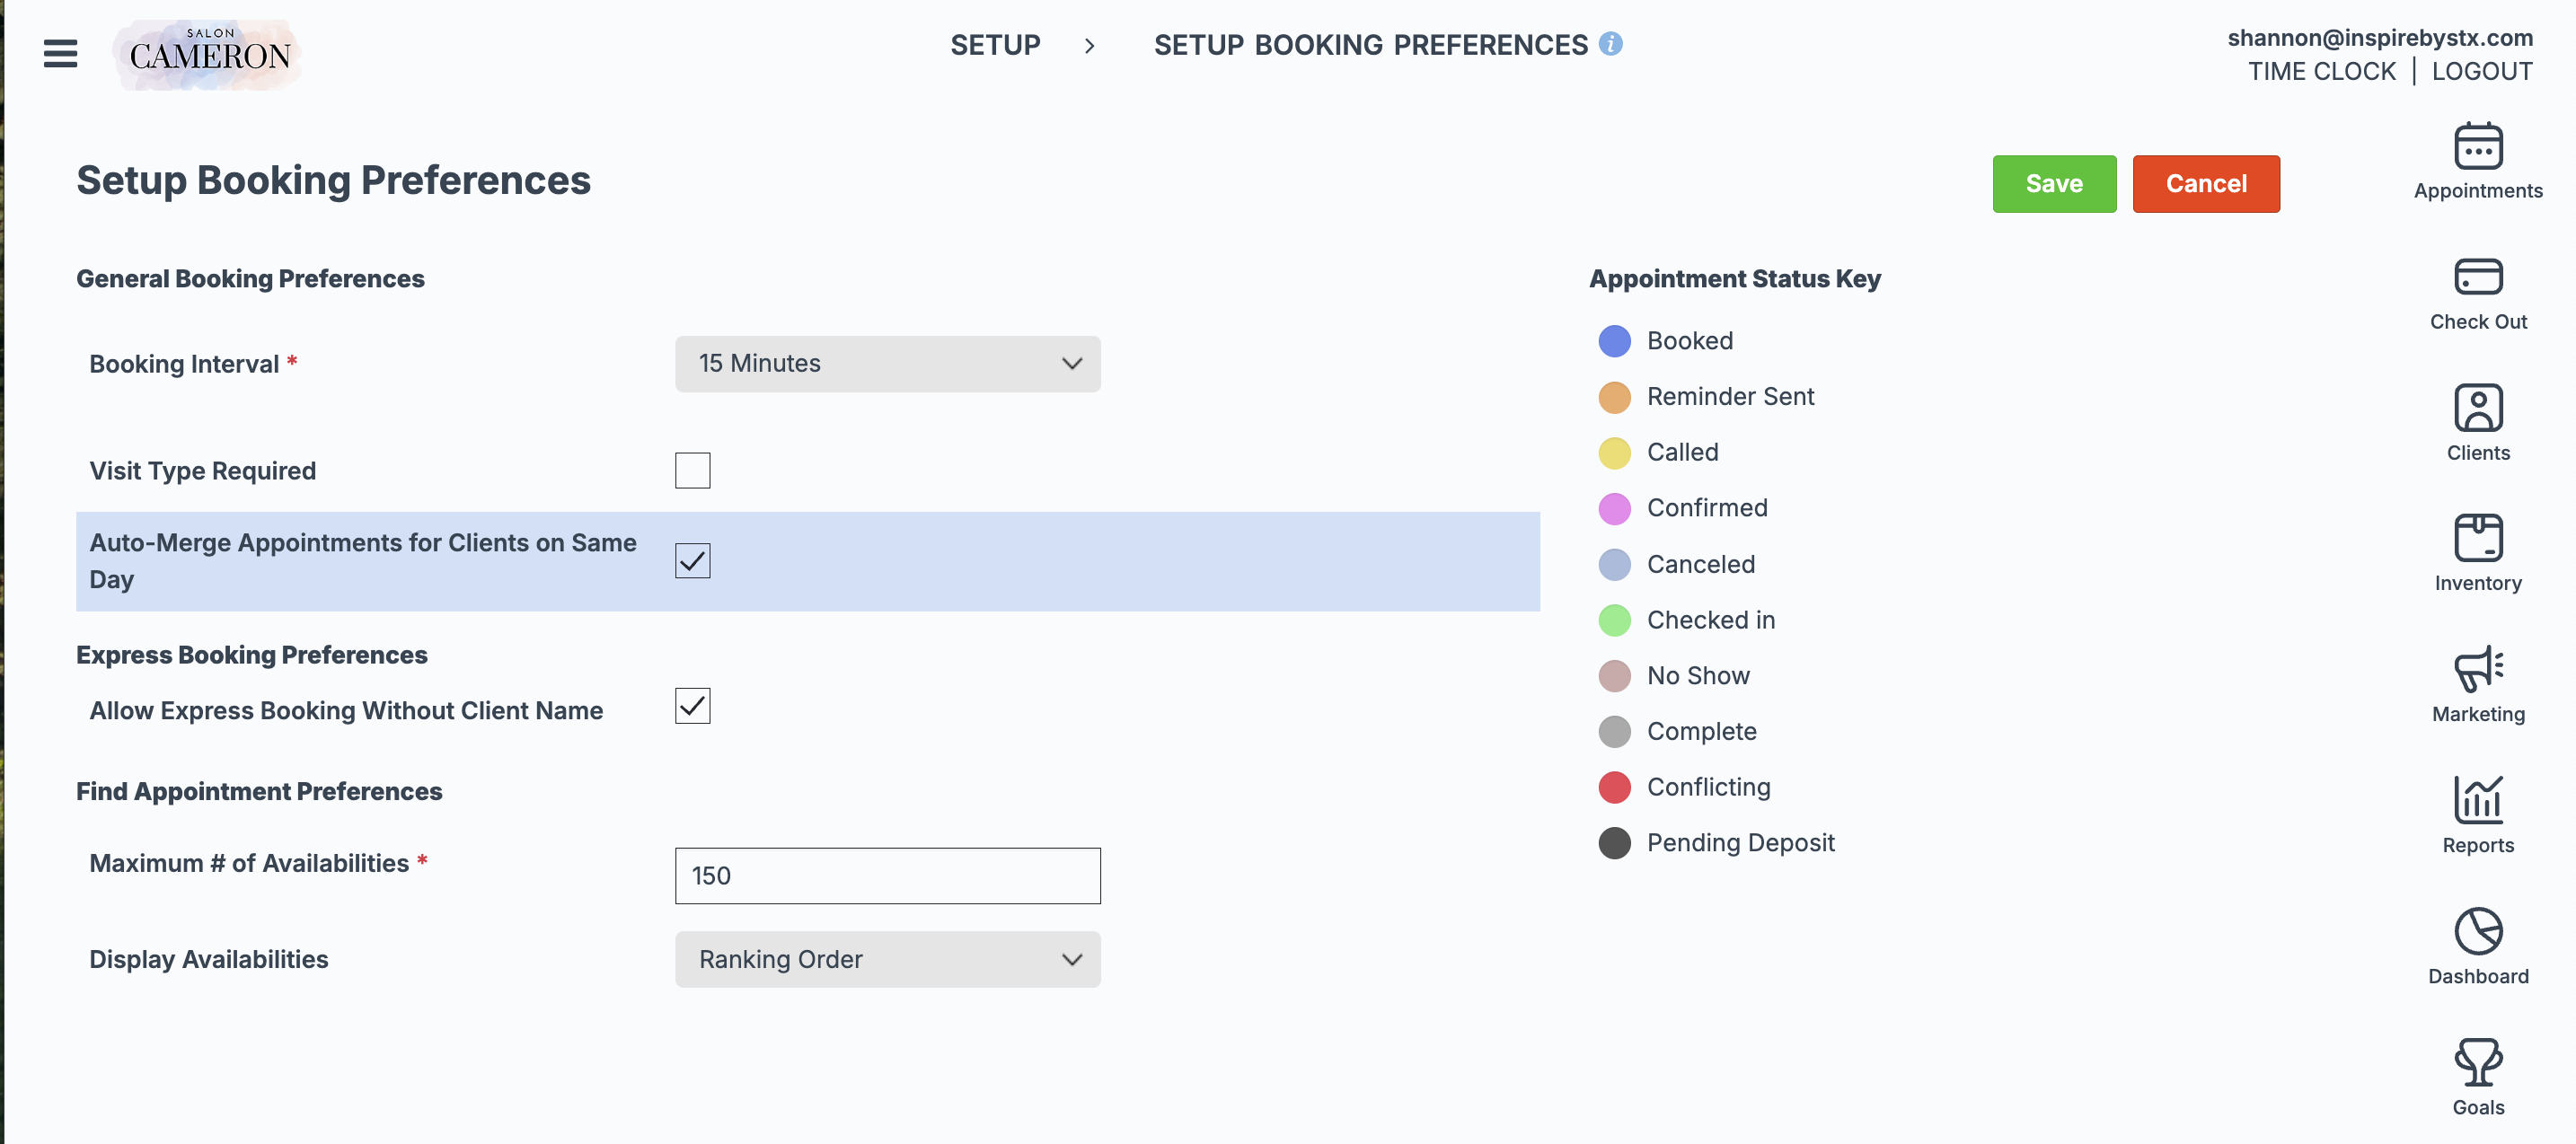Go to SETUP breadcrumb

[x=994, y=45]
